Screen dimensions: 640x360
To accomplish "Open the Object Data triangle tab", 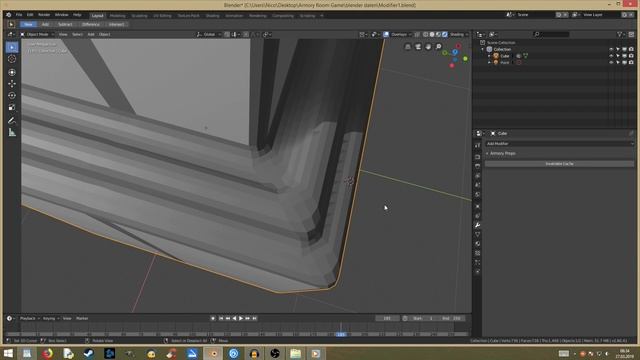I will coord(478,234).
